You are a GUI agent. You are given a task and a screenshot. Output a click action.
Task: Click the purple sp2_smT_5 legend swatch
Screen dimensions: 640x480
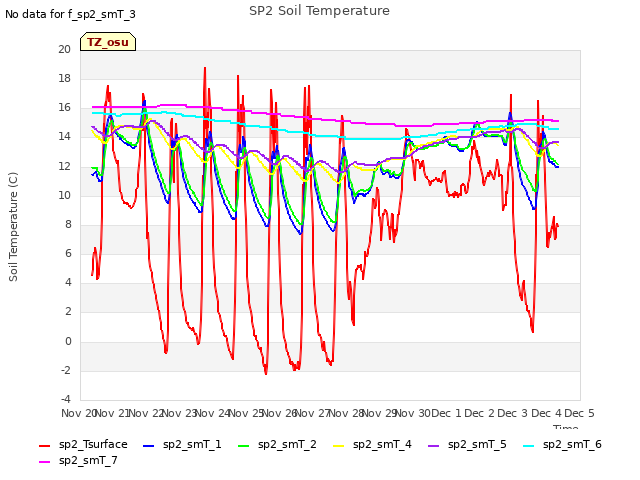tap(433, 446)
